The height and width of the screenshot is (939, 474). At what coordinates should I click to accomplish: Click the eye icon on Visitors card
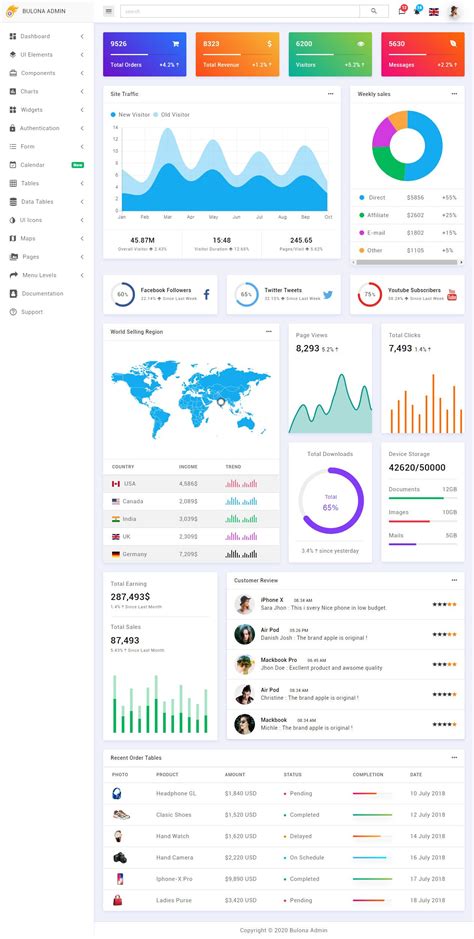pos(360,44)
